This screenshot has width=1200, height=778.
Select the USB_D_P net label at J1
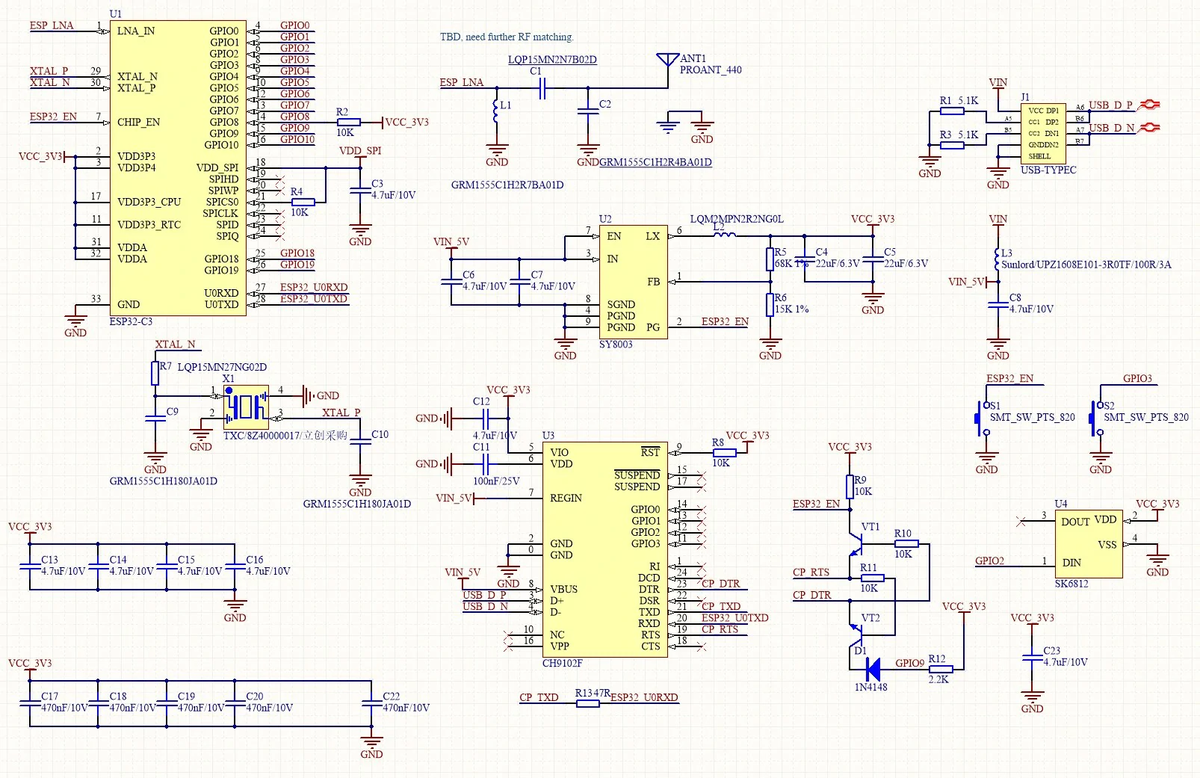click(x=1111, y=104)
